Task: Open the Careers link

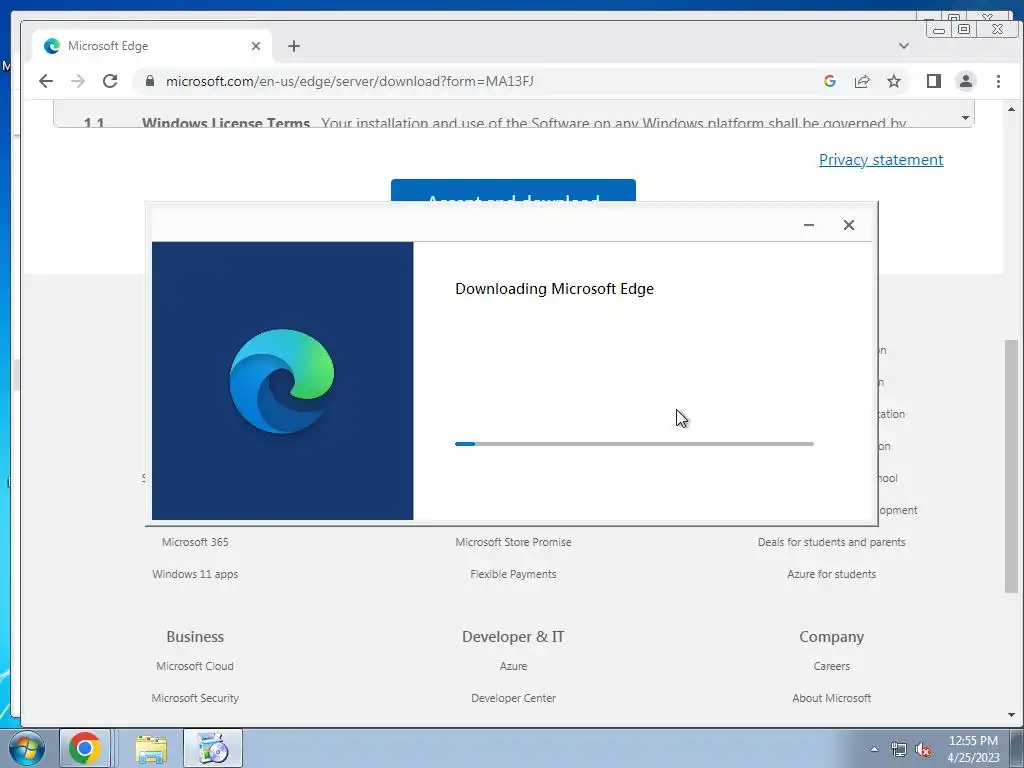Action: coord(831,666)
